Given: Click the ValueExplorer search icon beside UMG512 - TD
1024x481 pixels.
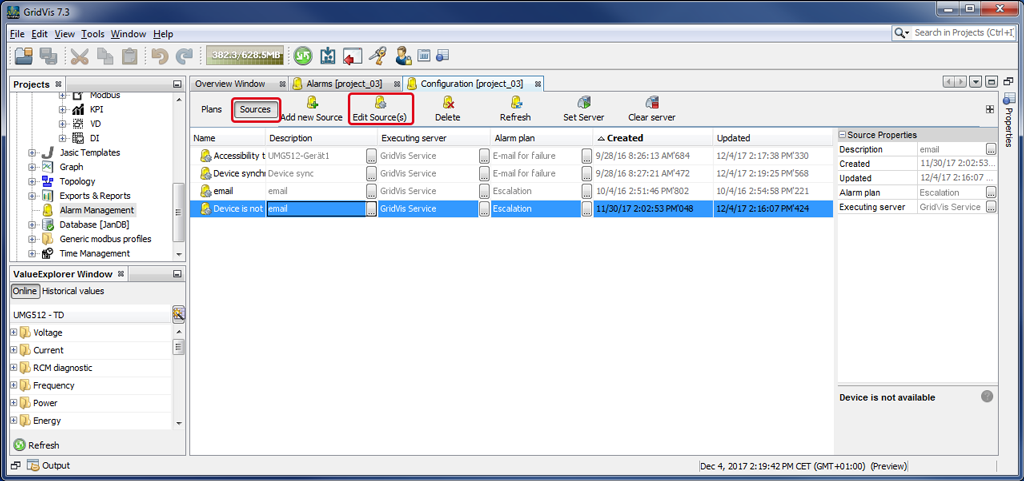Looking at the screenshot, I should (178, 314).
